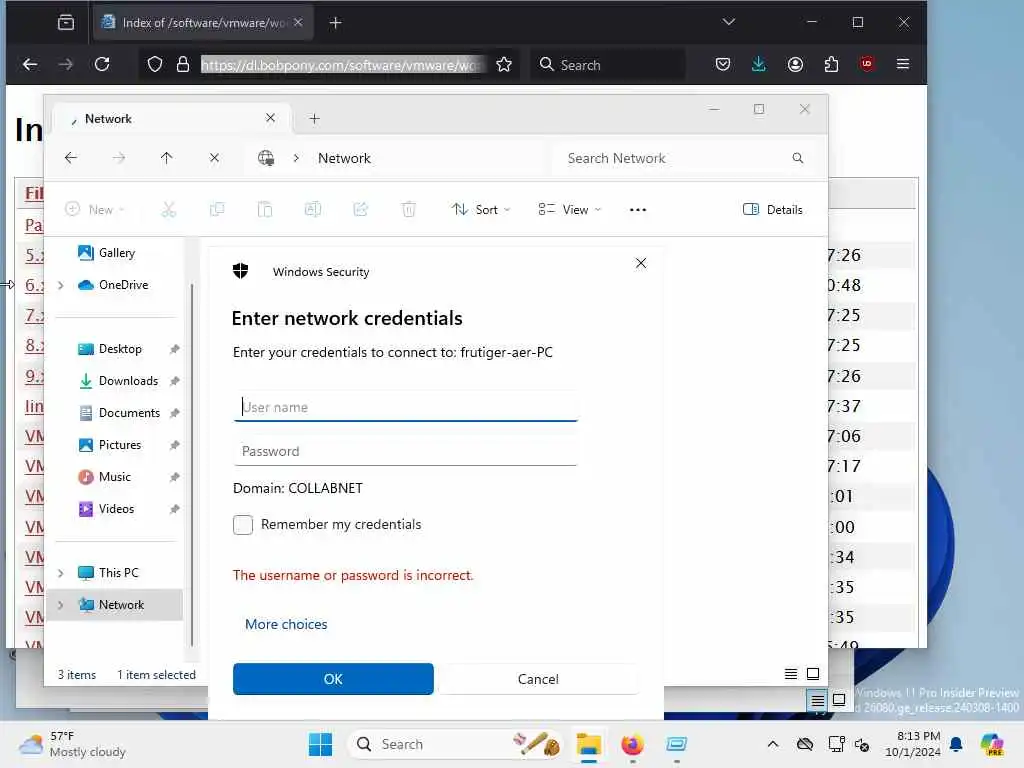Go back in File Explorer
This screenshot has width=1024, height=768.
coord(71,157)
